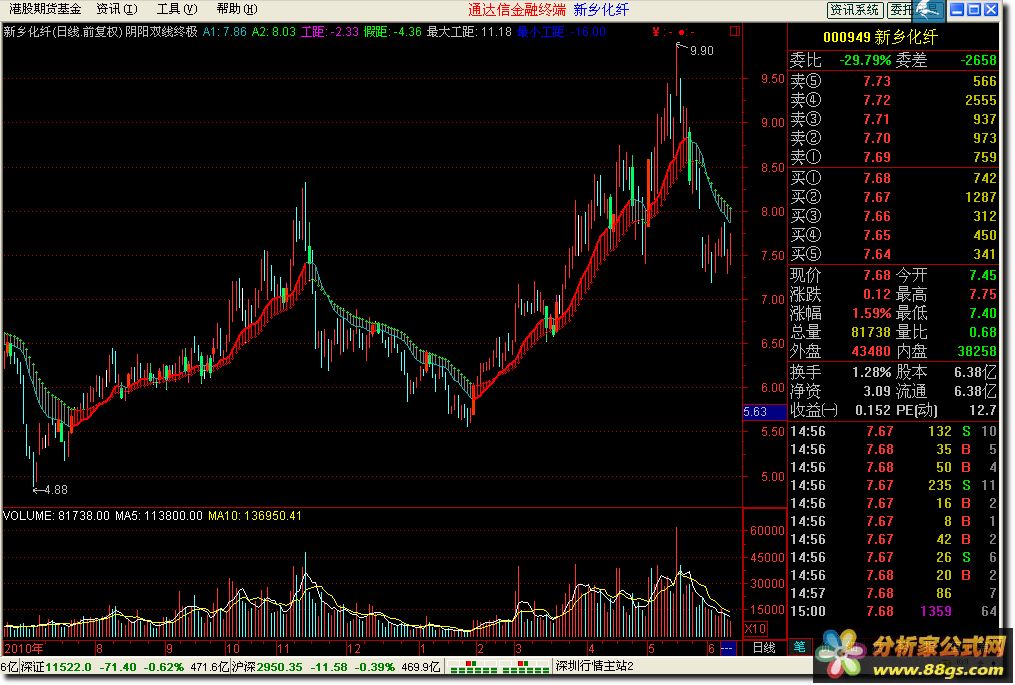The image size is (1015, 685).
Task: Click the 外盘 43480 value
Action: 871,351
